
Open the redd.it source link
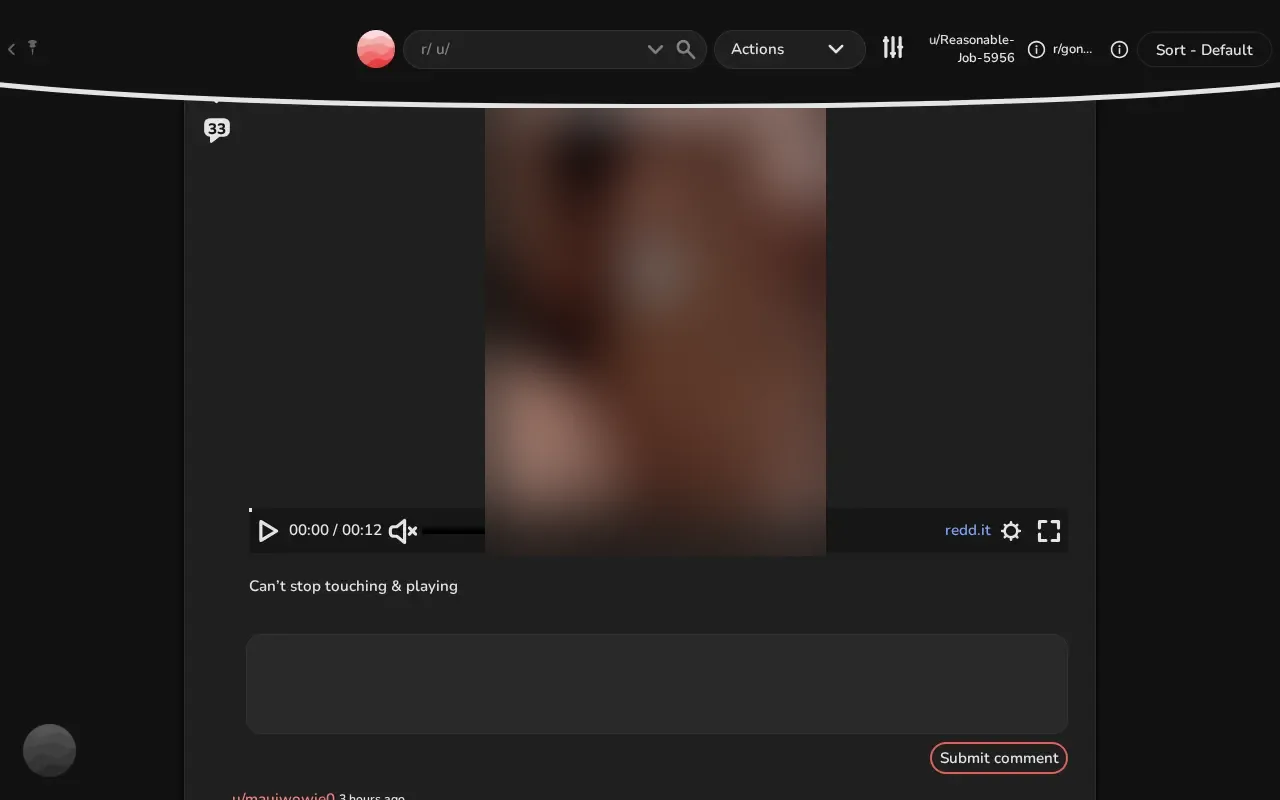tap(967, 530)
